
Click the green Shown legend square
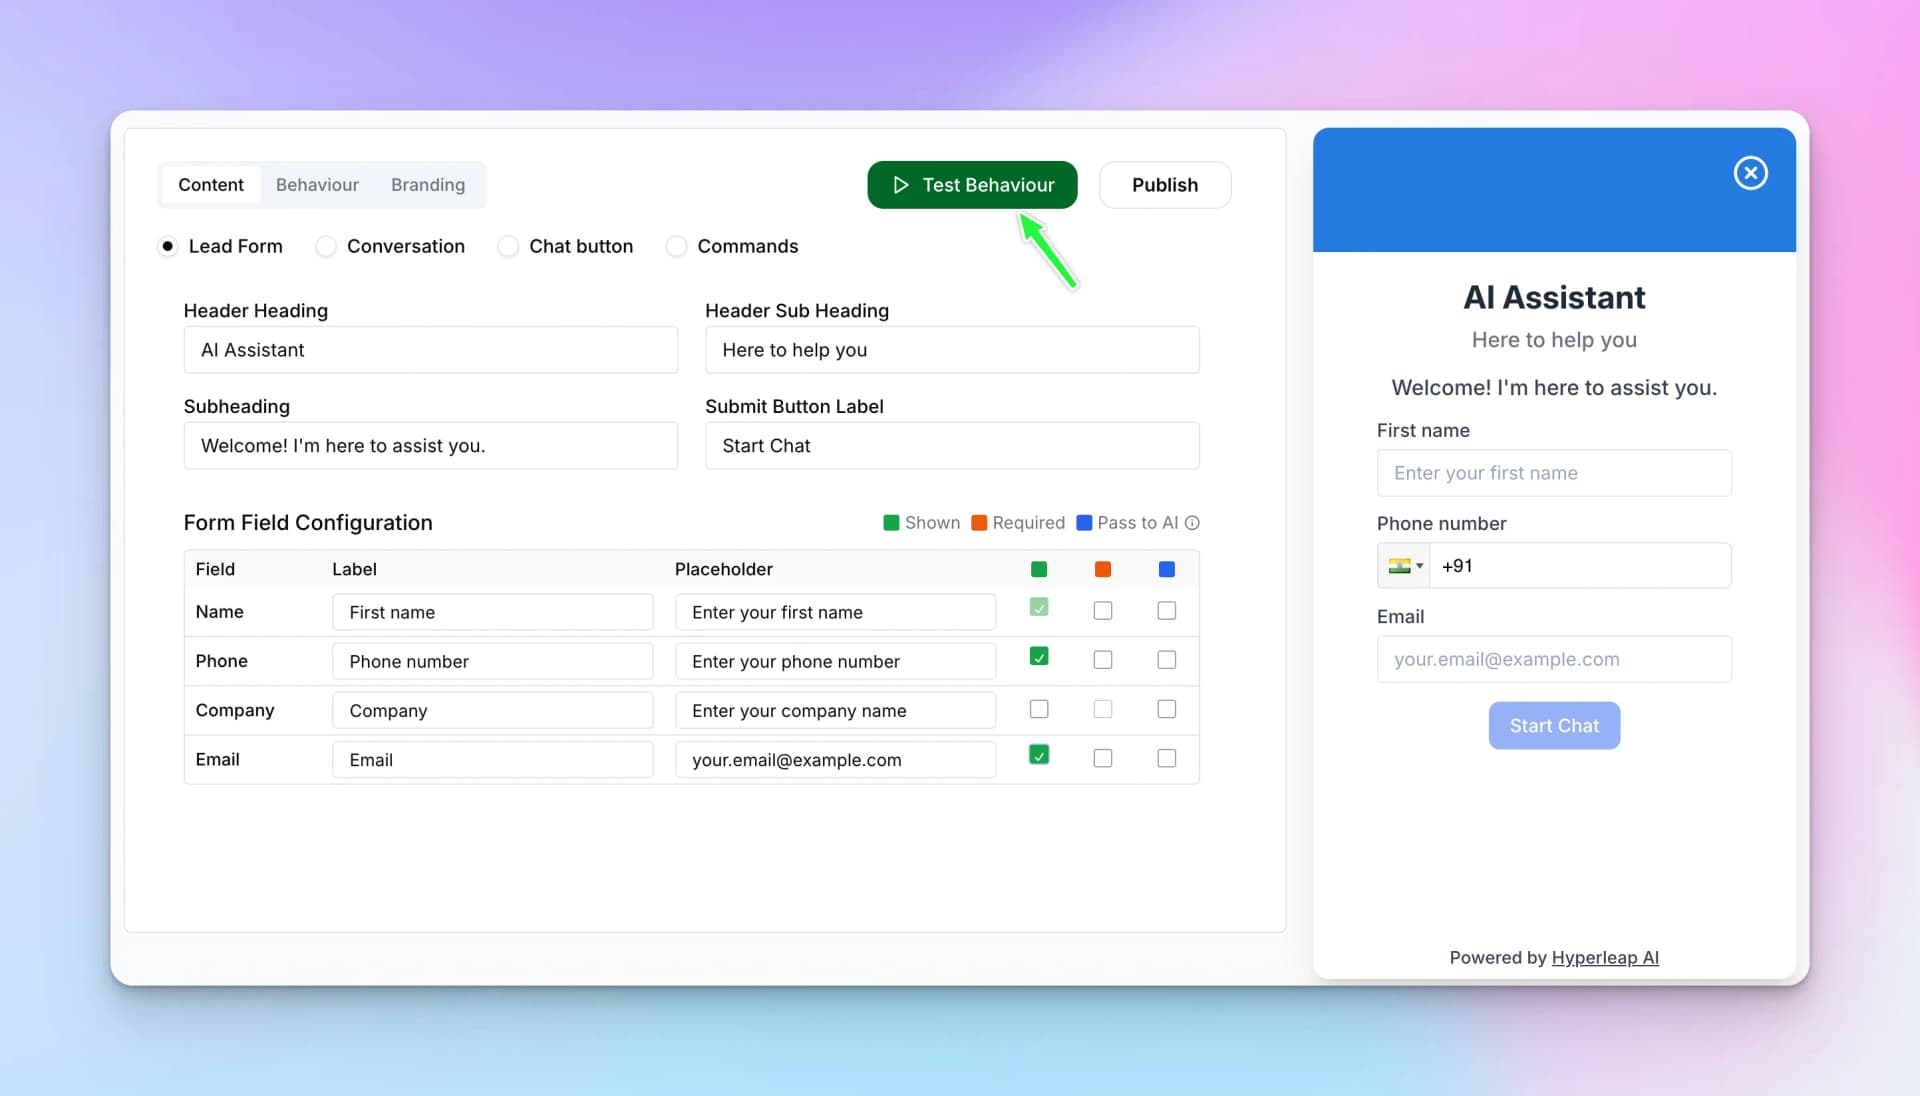click(890, 522)
